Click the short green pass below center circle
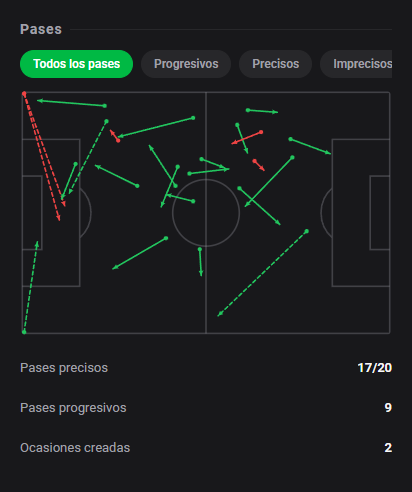The width and height of the screenshot is (412, 492). 200,262
